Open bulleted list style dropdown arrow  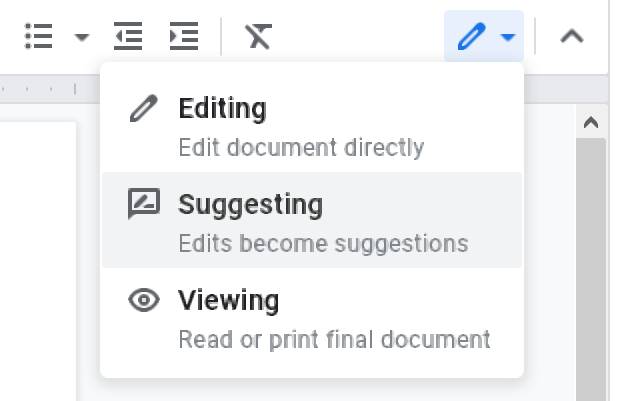click(x=82, y=38)
